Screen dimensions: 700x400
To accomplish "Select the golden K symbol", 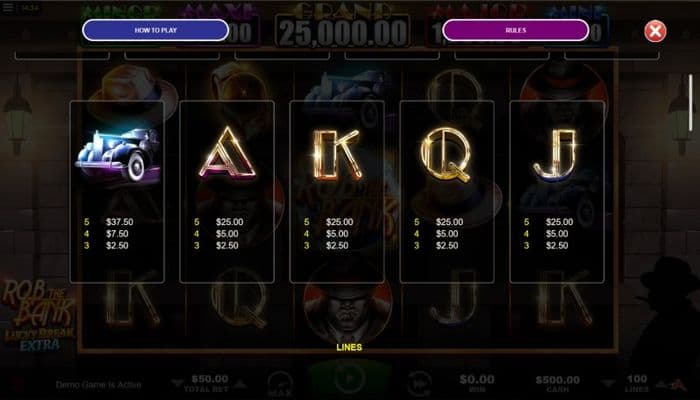I will [337, 154].
